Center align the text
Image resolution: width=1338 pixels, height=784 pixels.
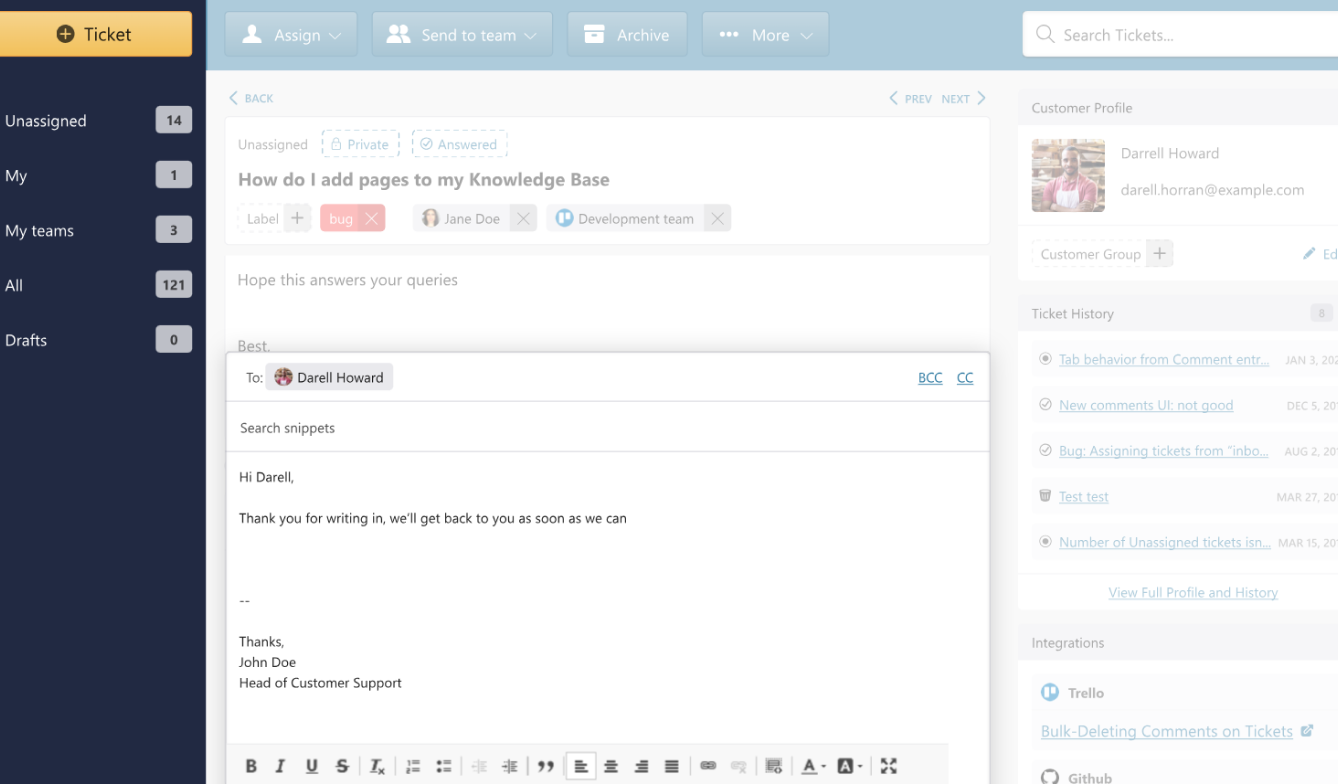tap(611, 766)
